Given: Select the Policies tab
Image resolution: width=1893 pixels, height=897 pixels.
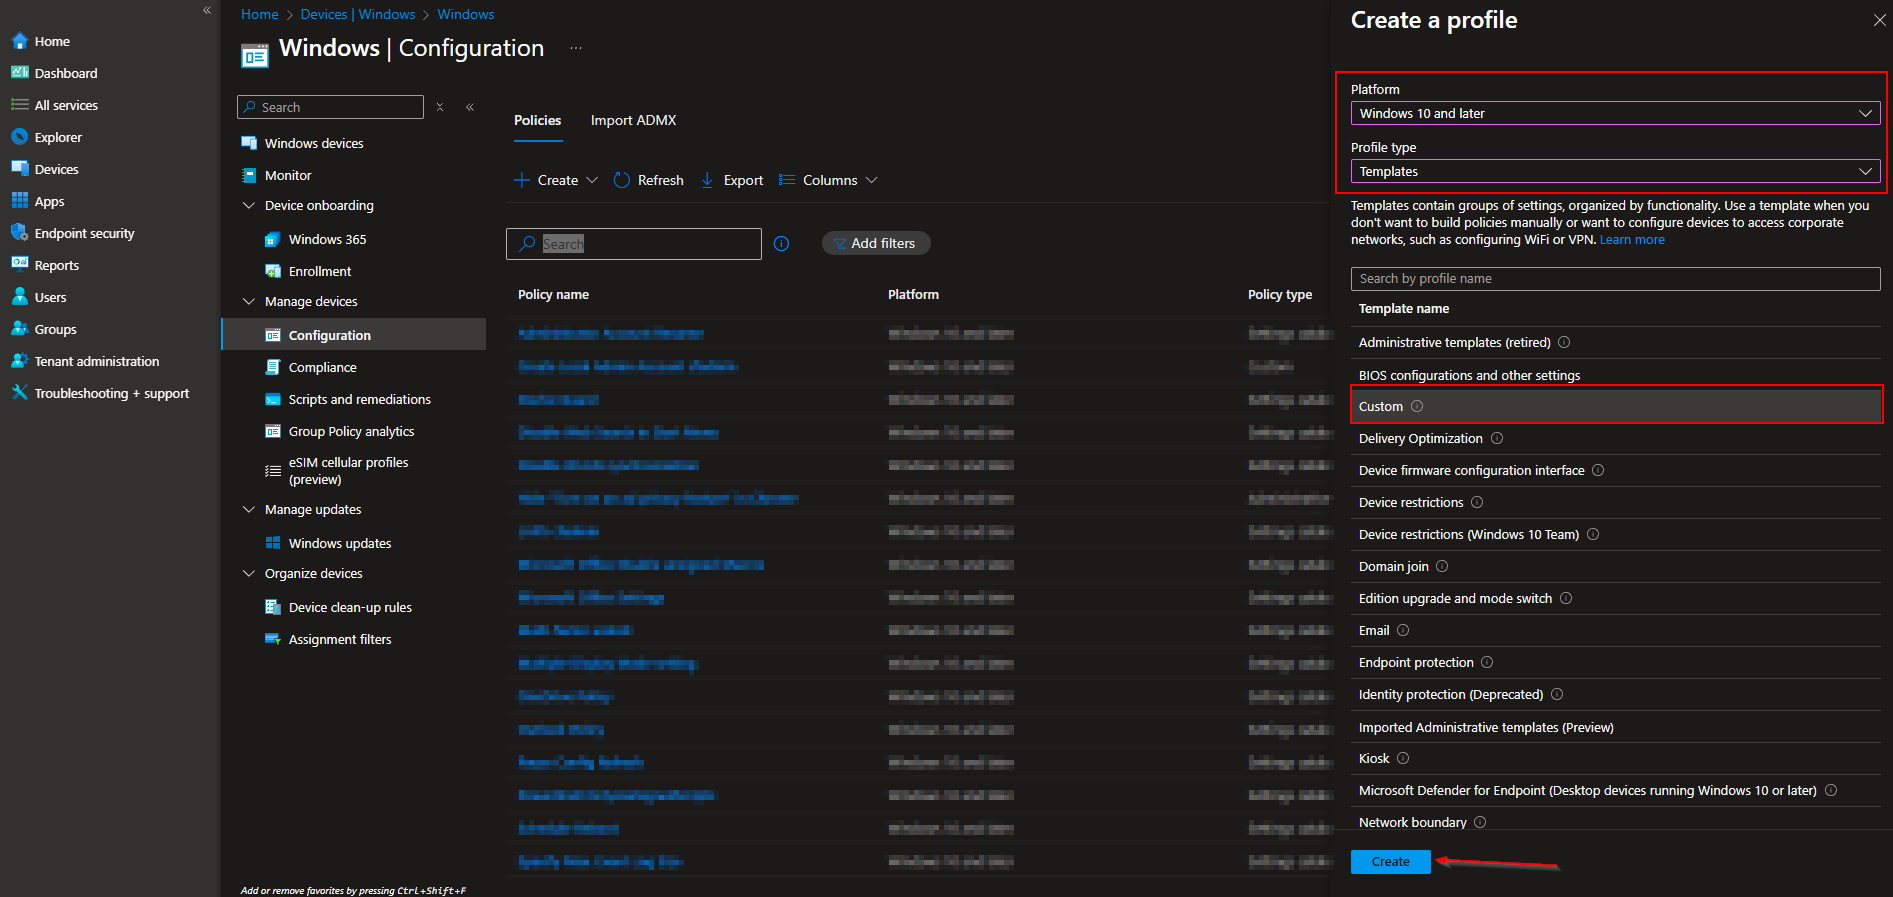Looking at the screenshot, I should [537, 120].
